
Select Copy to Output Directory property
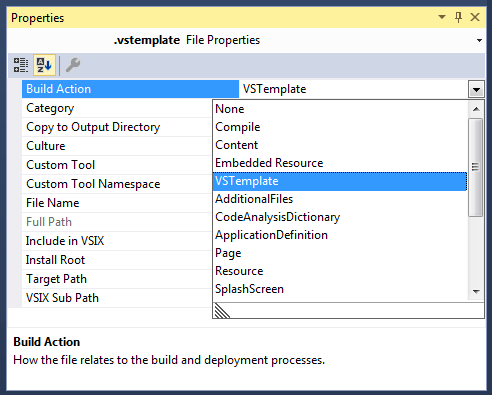click(x=117, y=127)
